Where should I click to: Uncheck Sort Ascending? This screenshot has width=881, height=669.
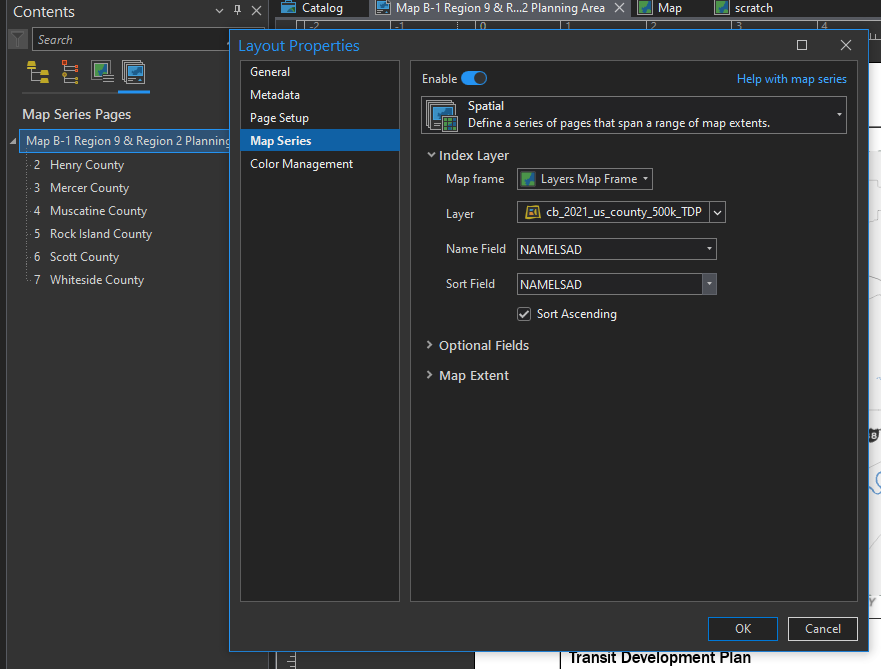[524, 313]
